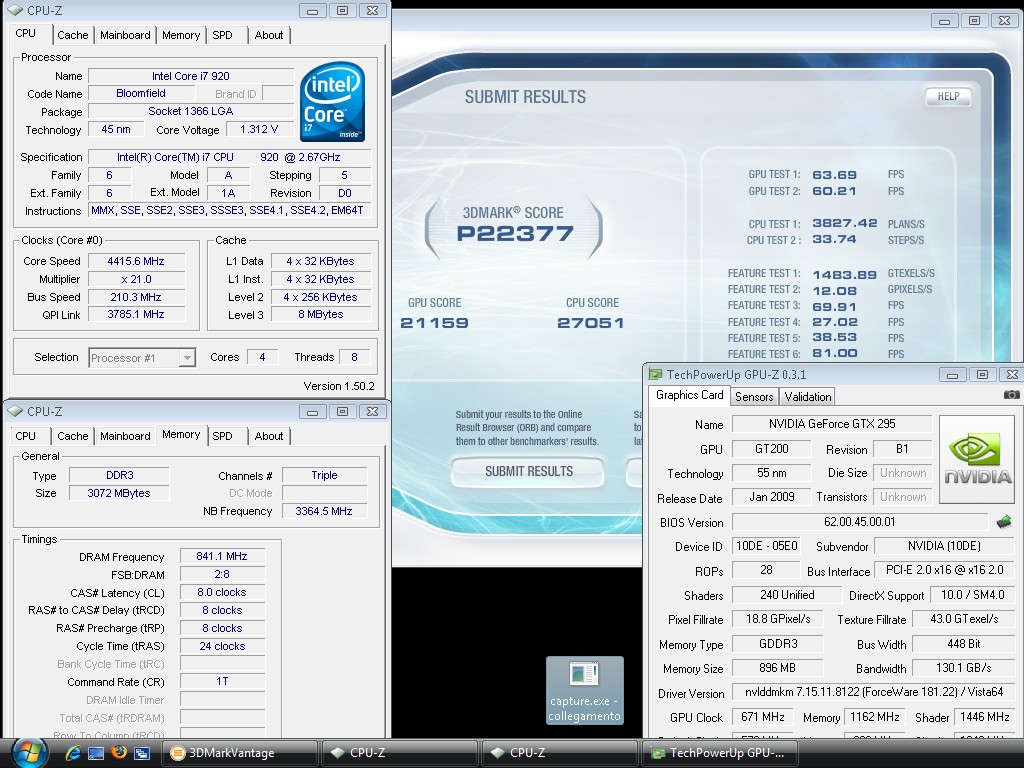Click the CPU-Z taskbar button beside 3DMarkVantage
The height and width of the screenshot is (768, 1024).
pyautogui.click(x=400, y=753)
